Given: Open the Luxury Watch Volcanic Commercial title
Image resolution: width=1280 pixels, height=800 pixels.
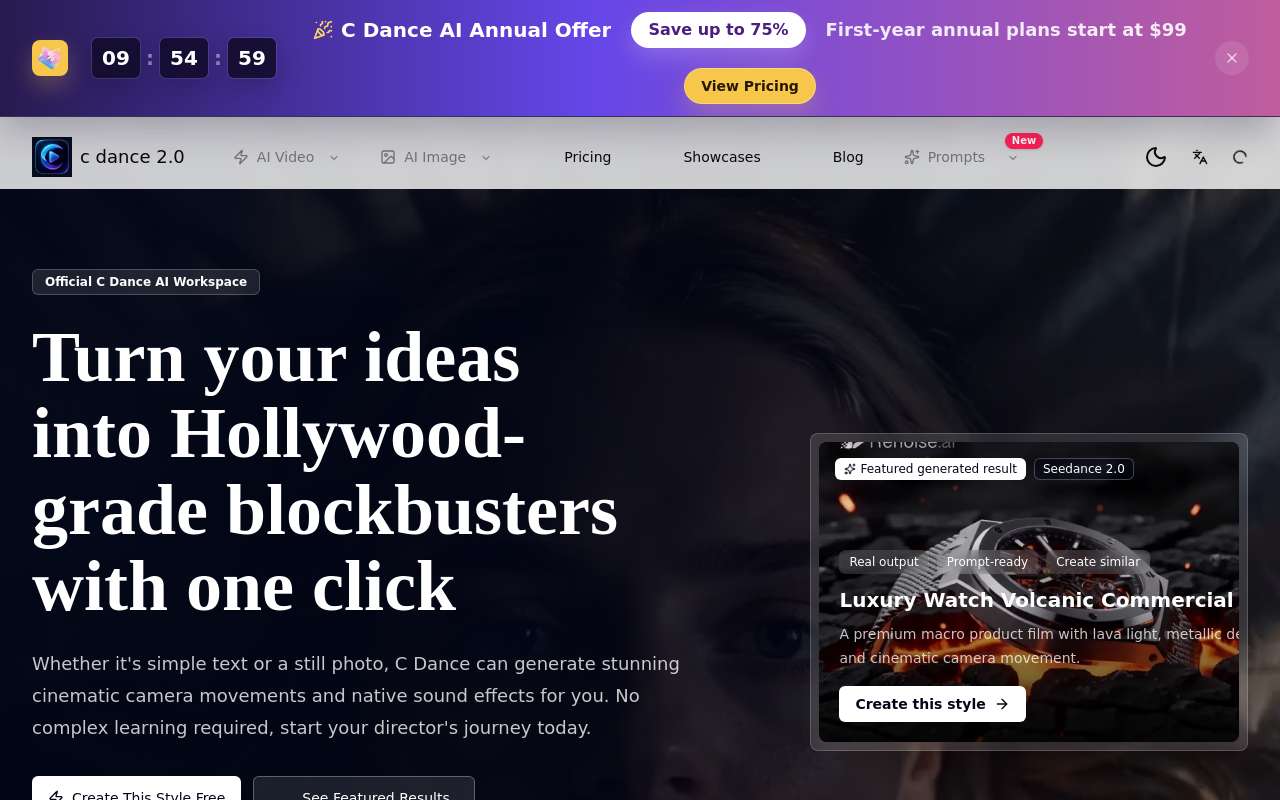Looking at the screenshot, I should 1036,600.
